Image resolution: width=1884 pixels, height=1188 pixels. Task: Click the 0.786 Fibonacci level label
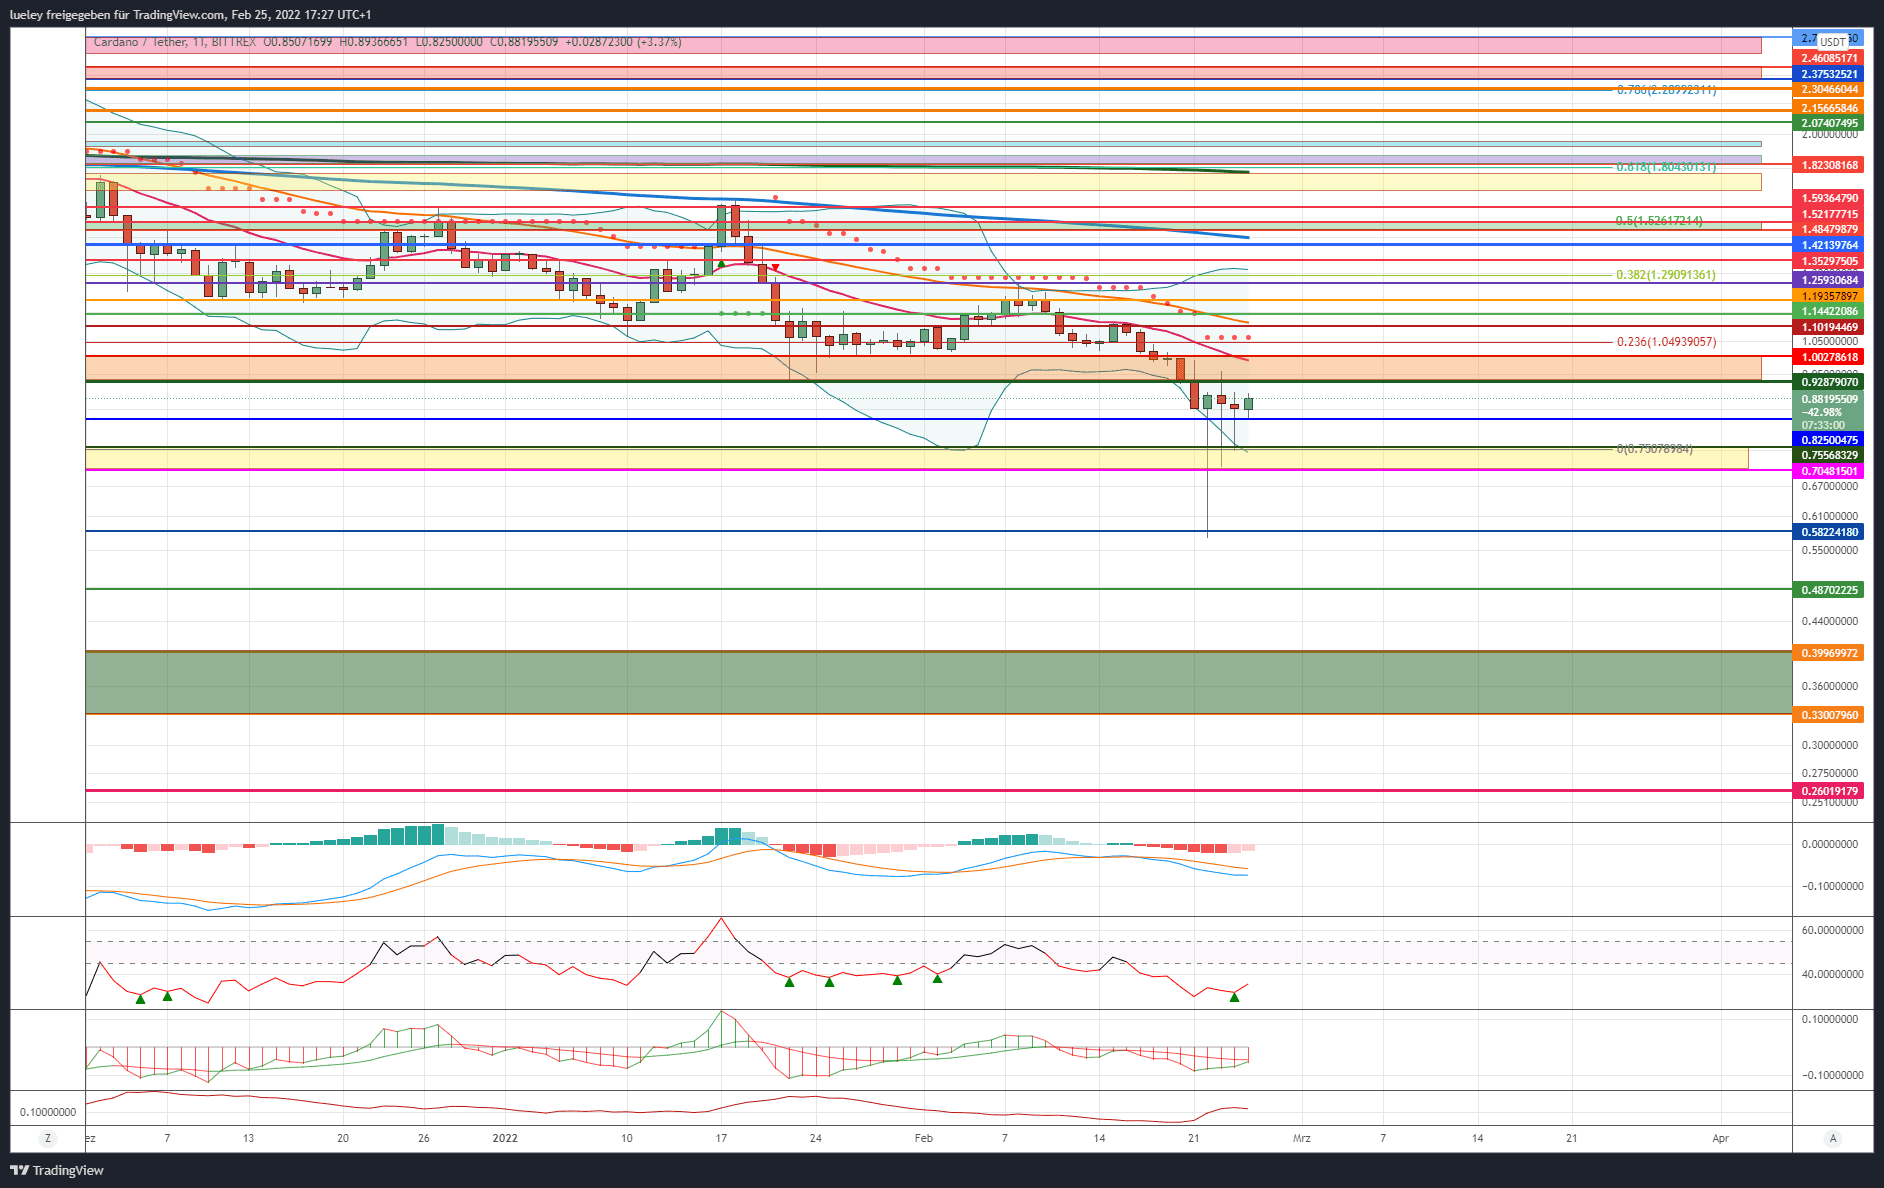1666,89
